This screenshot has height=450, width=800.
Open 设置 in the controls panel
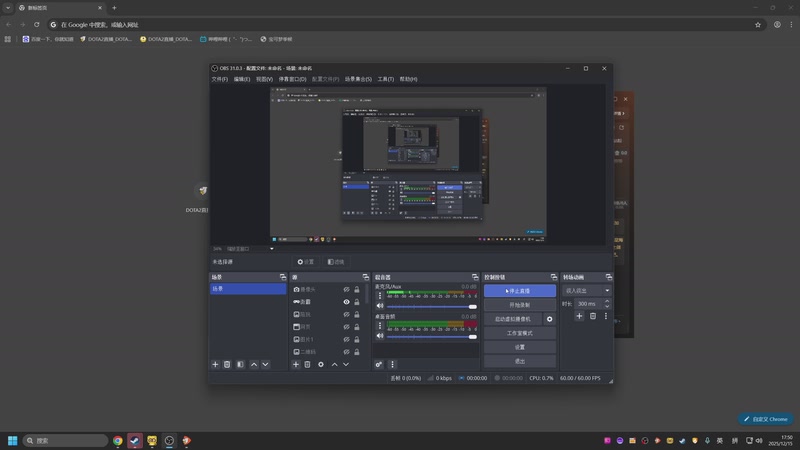point(519,347)
